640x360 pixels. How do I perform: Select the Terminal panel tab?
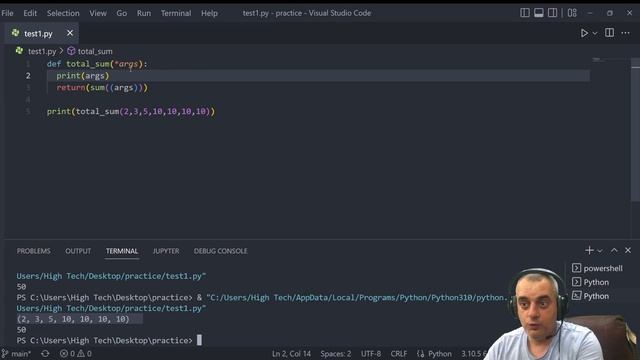(122, 251)
